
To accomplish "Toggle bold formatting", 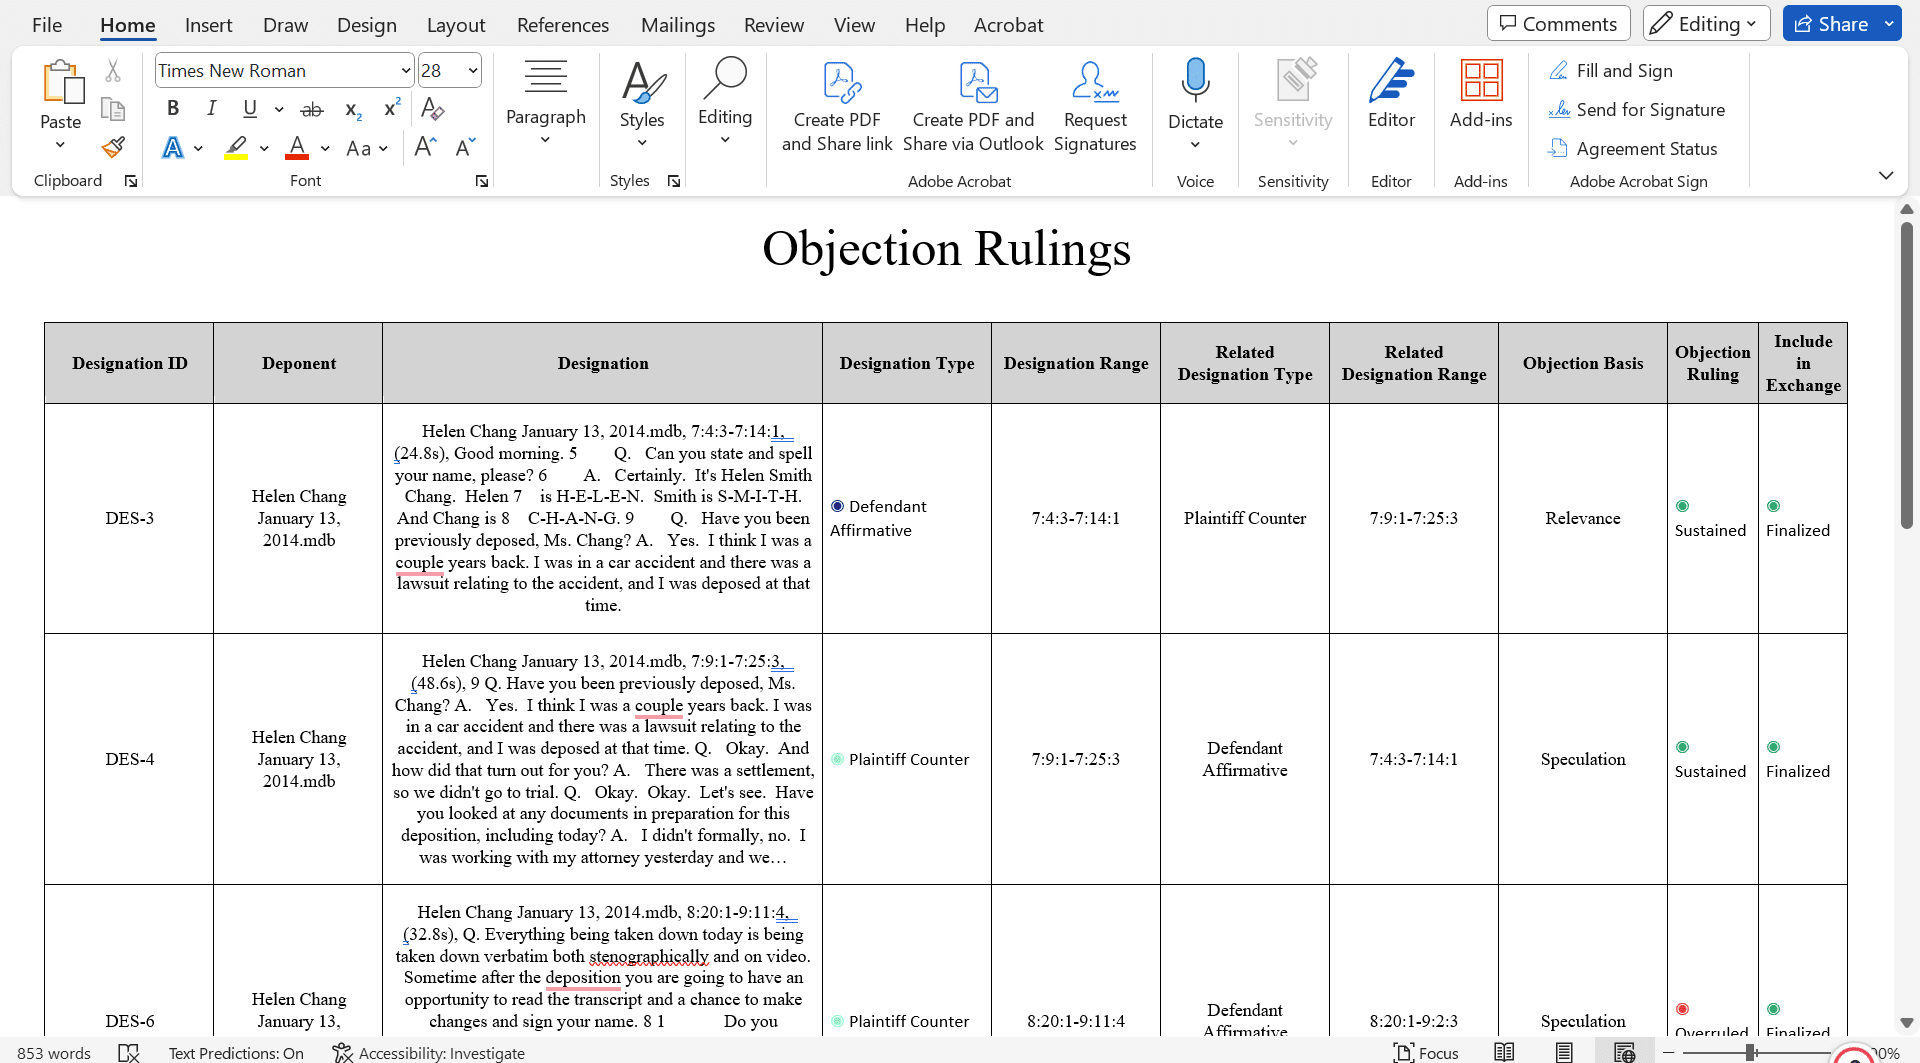I will (x=172, y=108).
